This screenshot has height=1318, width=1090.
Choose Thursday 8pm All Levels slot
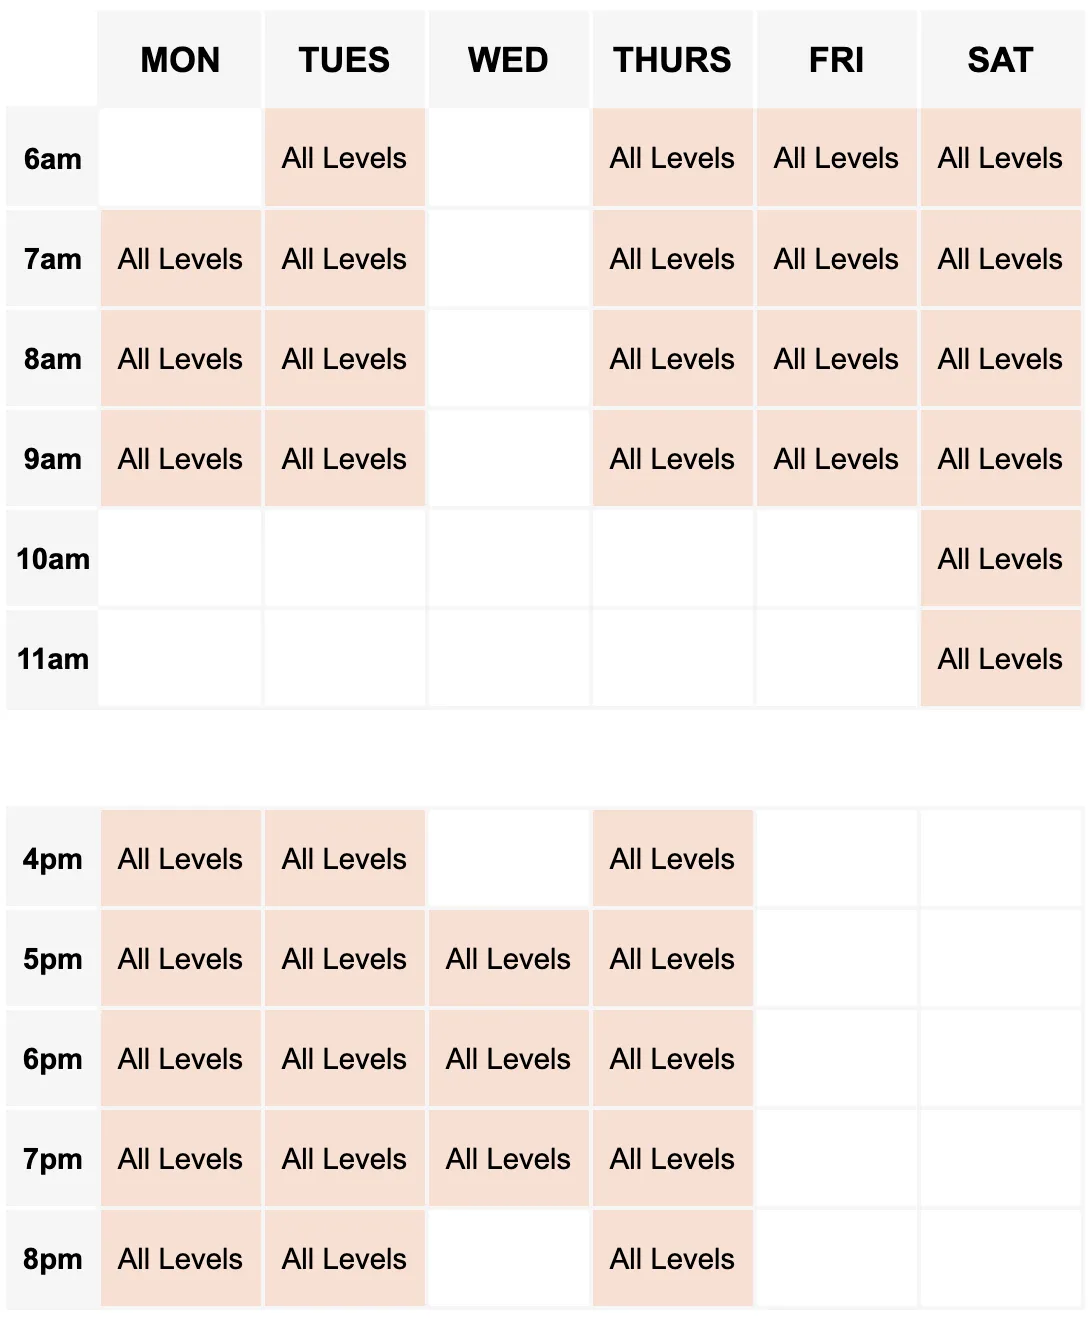point(672,1259)
